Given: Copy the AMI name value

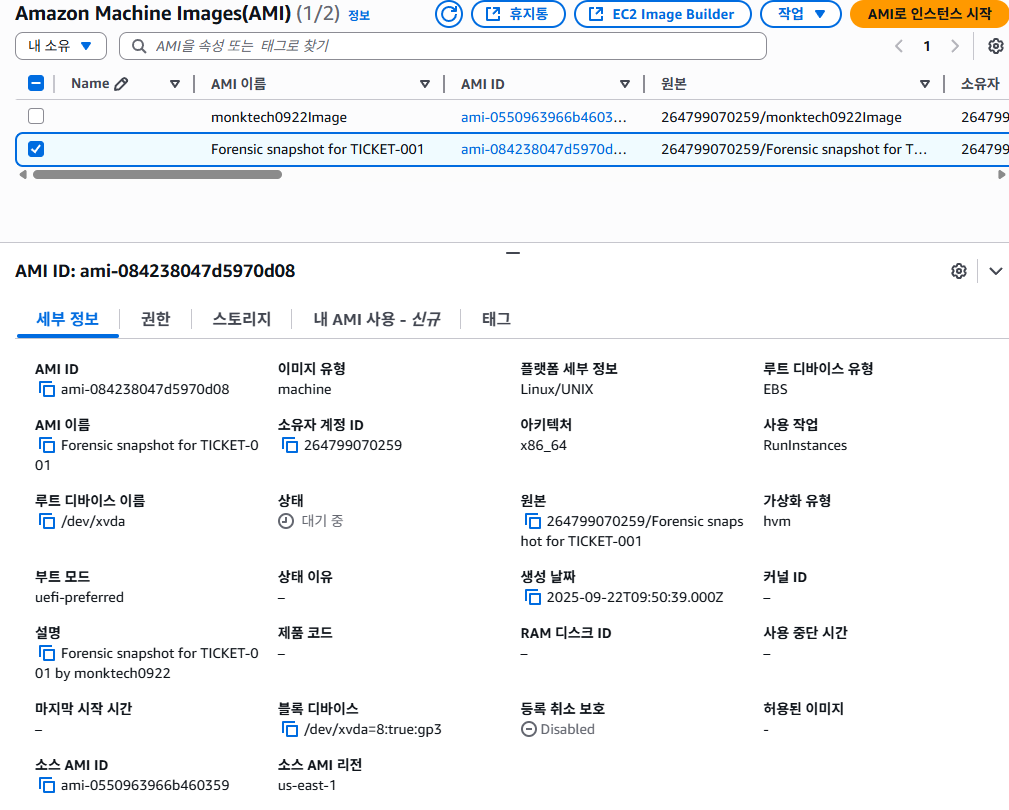Looking at the screenshot, I should (47, 445).
